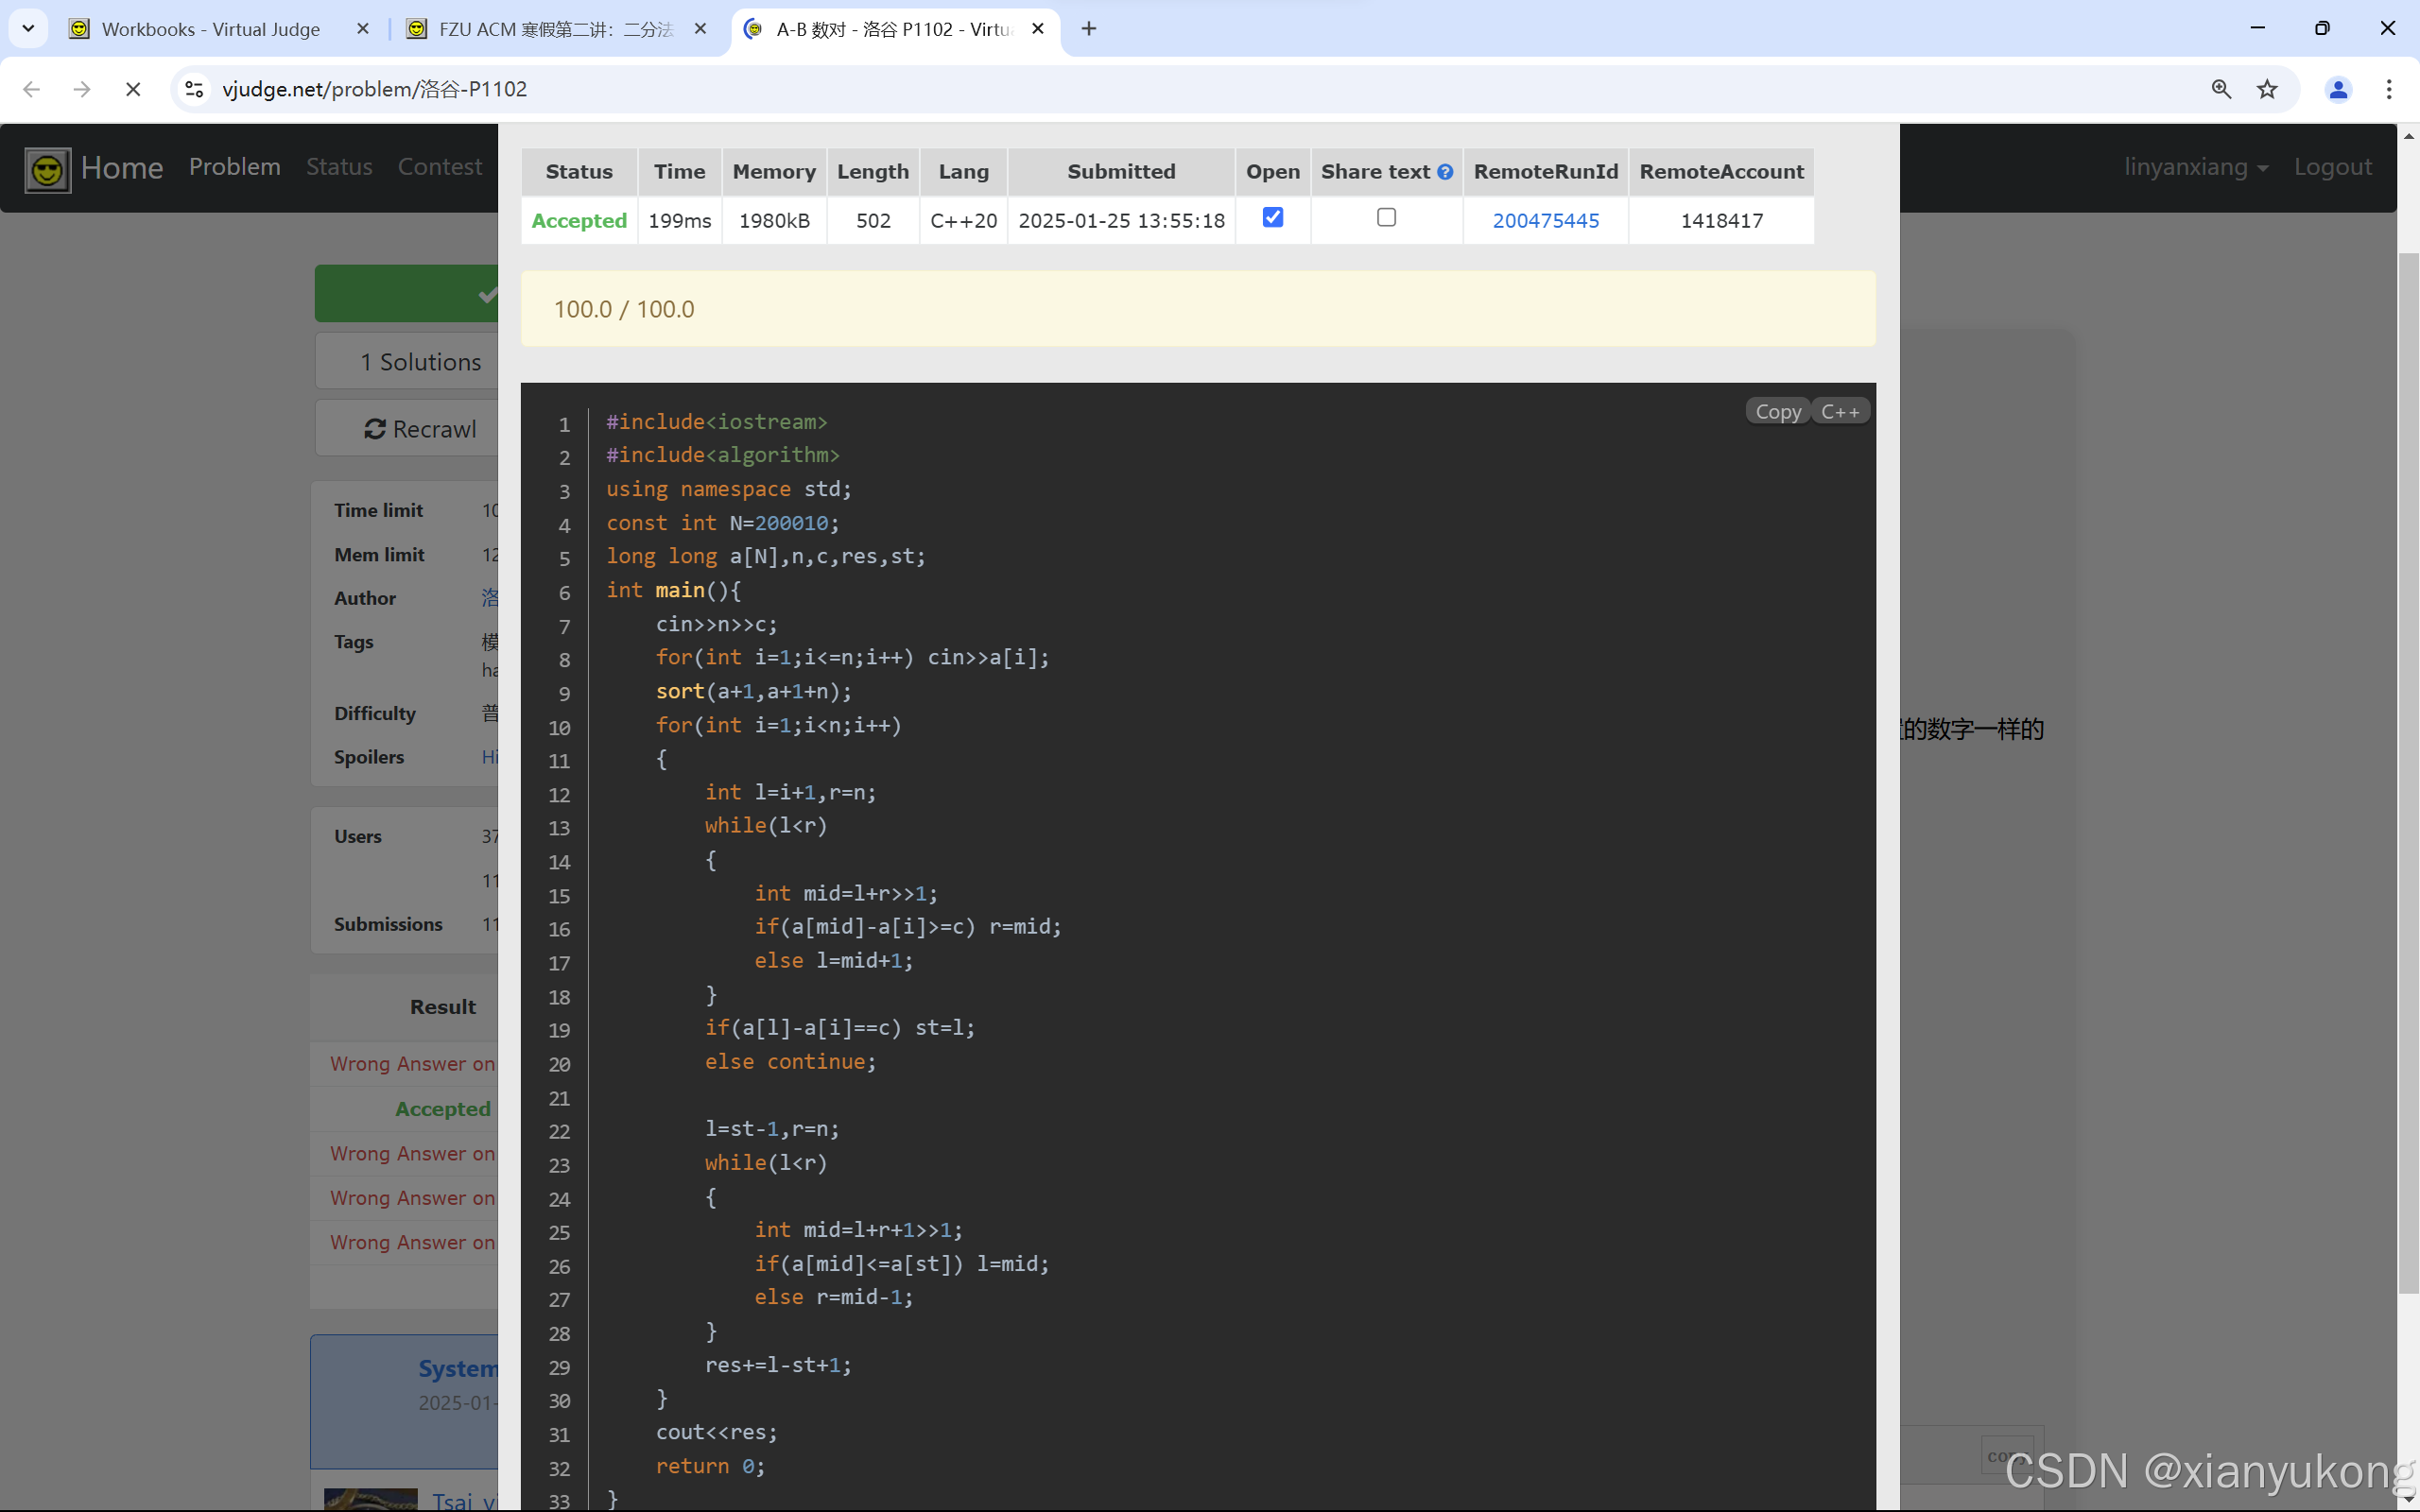Open the site information icon in address bar
Screen dimensions: 2420x1512
pyautogui.click(x=195, y=89)
